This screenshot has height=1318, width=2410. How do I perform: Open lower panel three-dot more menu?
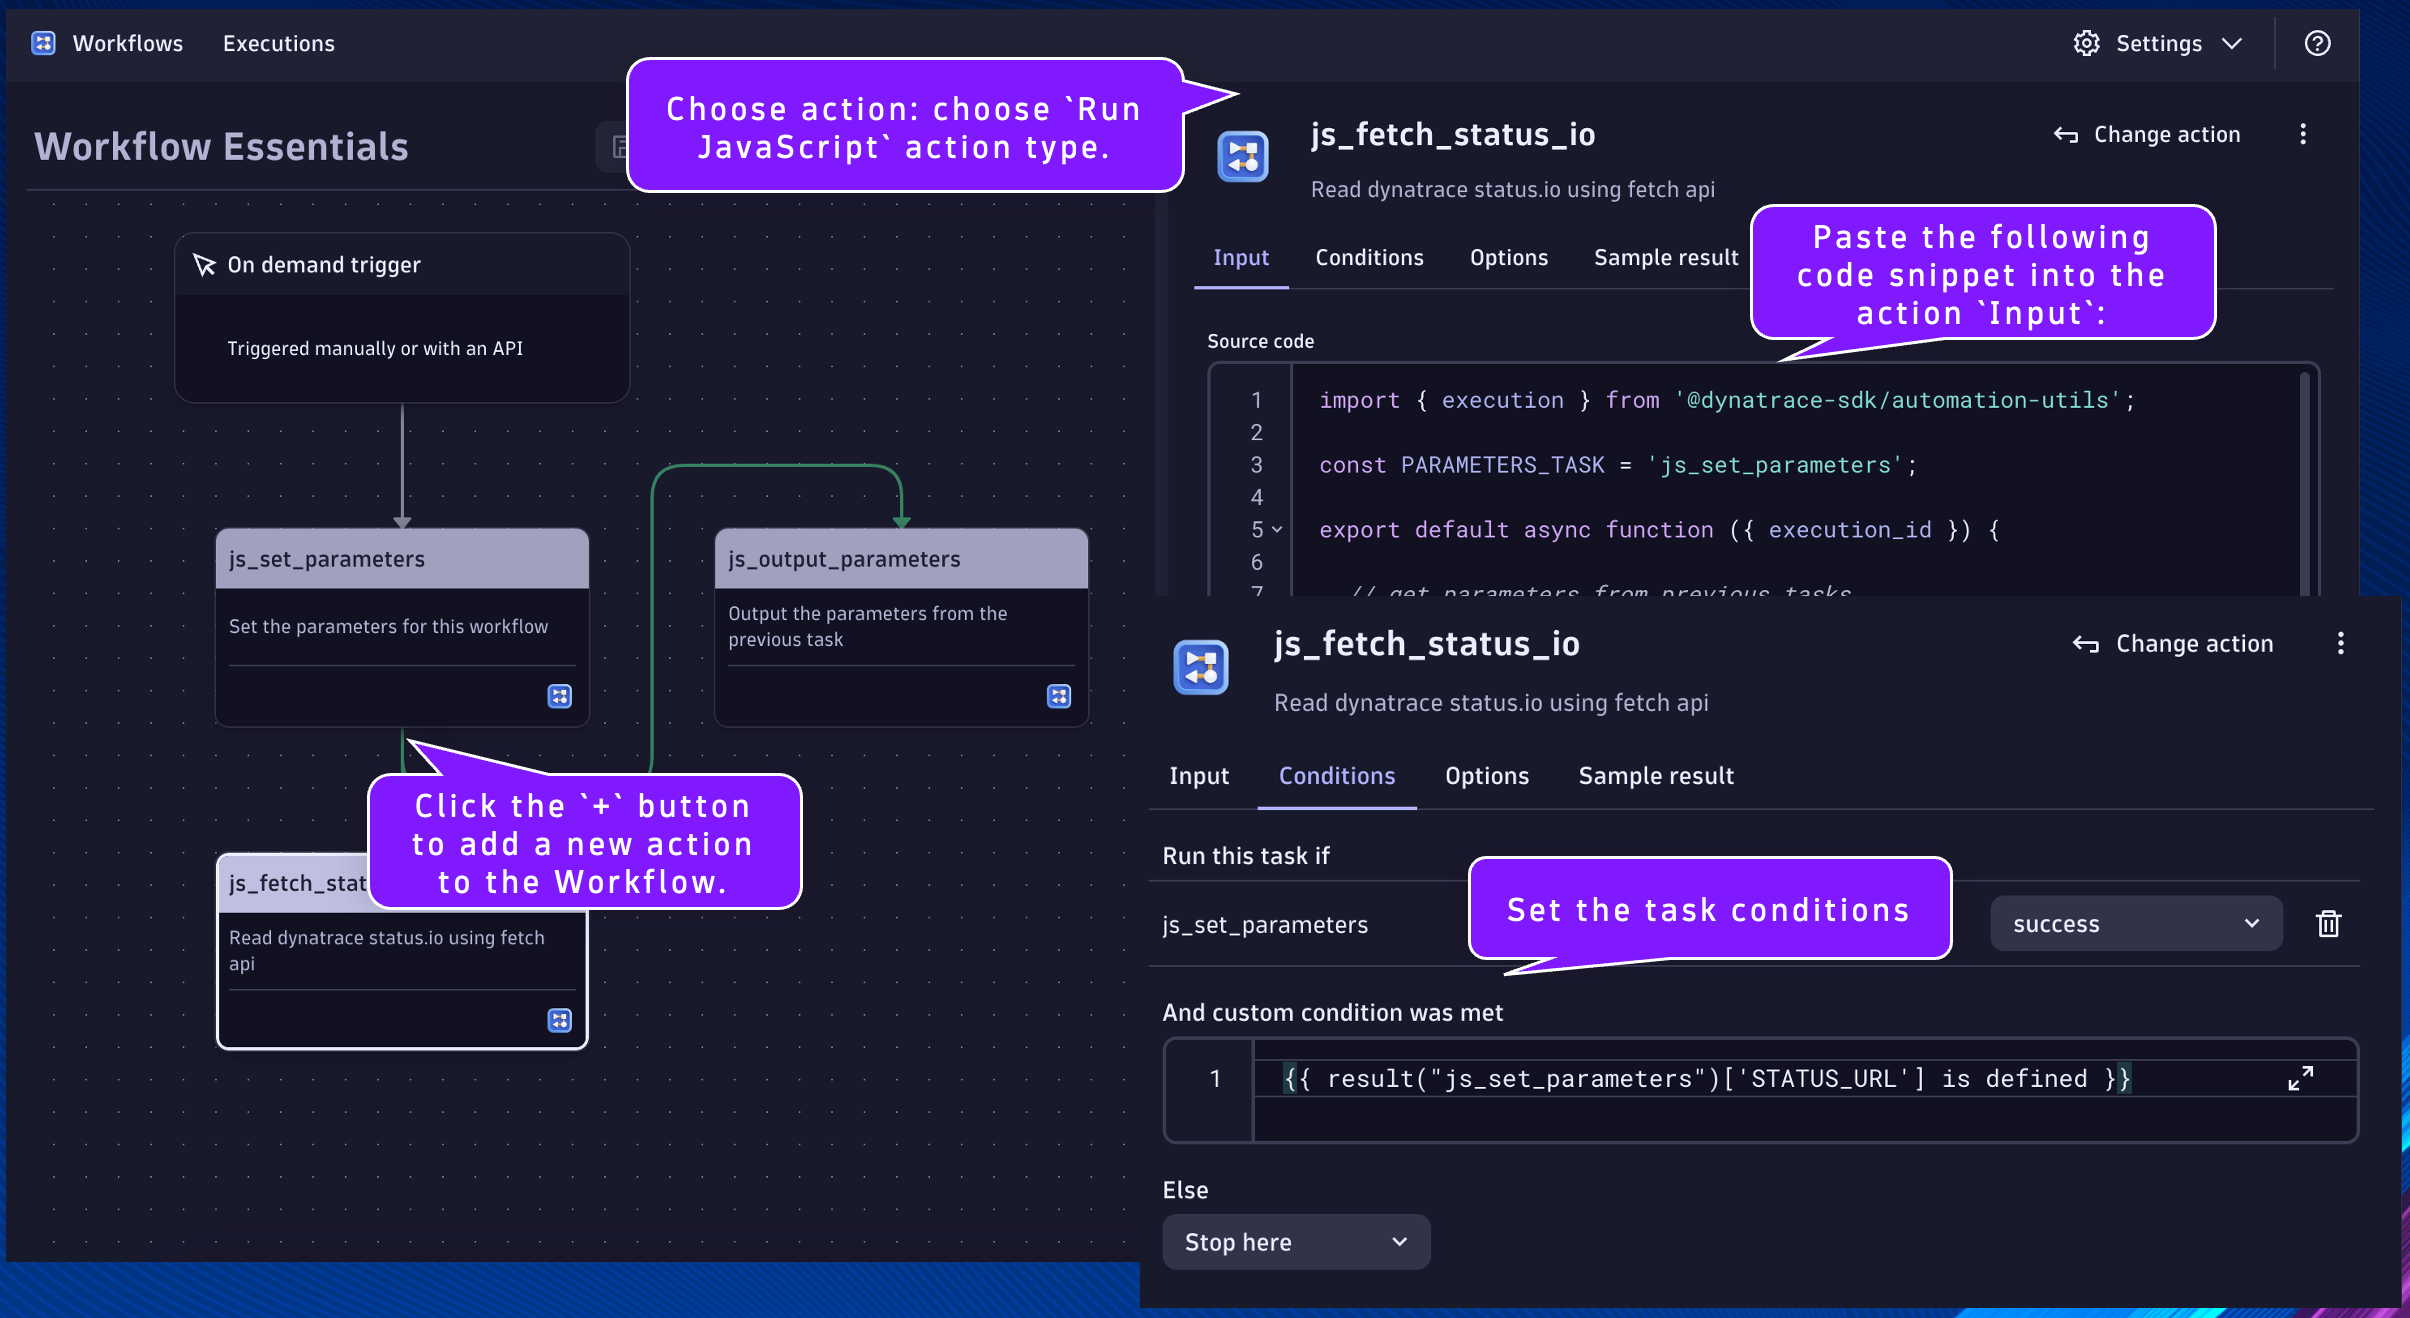[2341, 643]
